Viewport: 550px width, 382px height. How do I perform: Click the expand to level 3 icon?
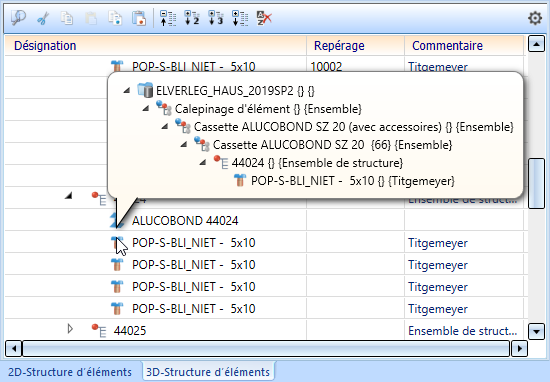coord(216,18)
